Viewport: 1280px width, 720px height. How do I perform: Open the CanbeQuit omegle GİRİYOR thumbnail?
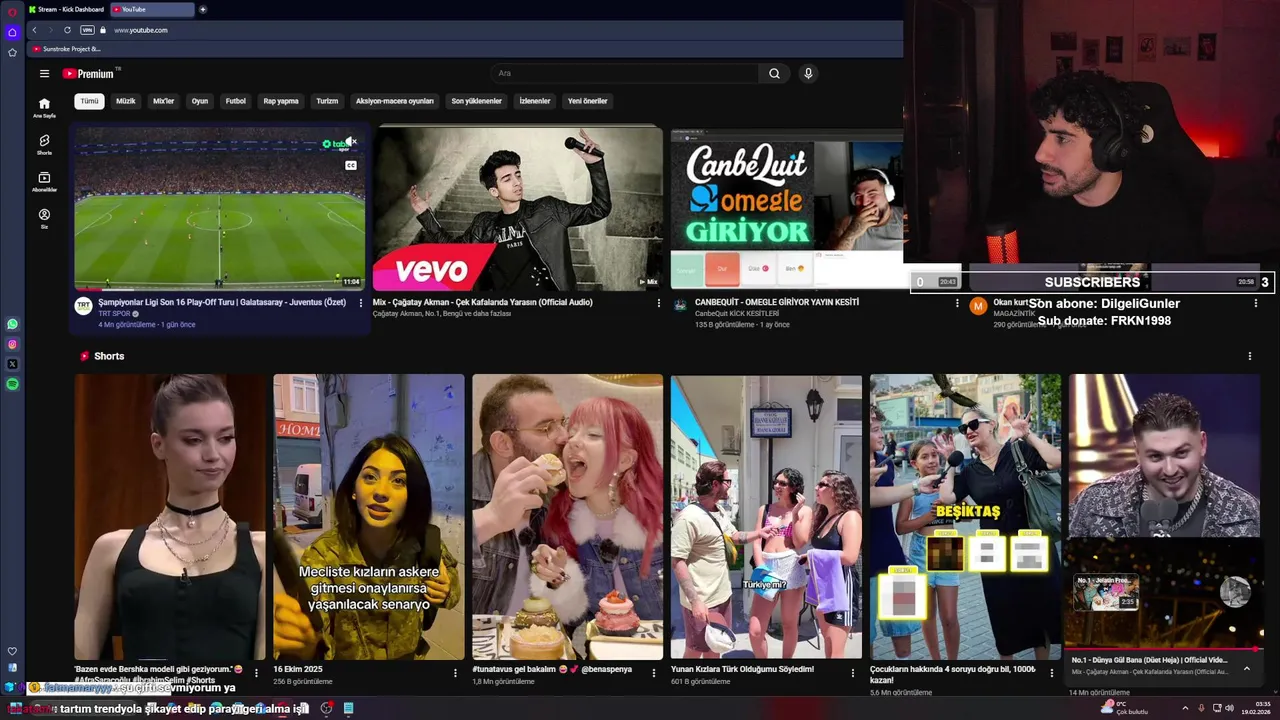(x=787, y=208)
